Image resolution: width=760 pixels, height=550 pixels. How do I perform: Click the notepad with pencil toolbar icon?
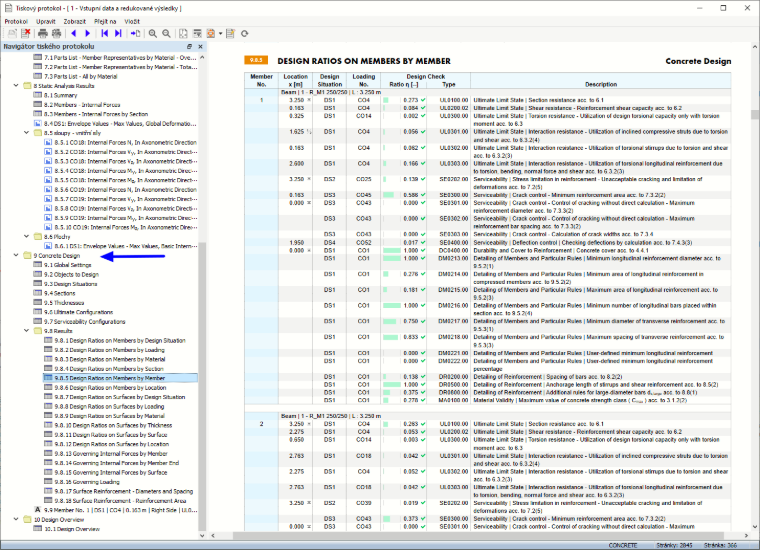click(x=230, y=33)
